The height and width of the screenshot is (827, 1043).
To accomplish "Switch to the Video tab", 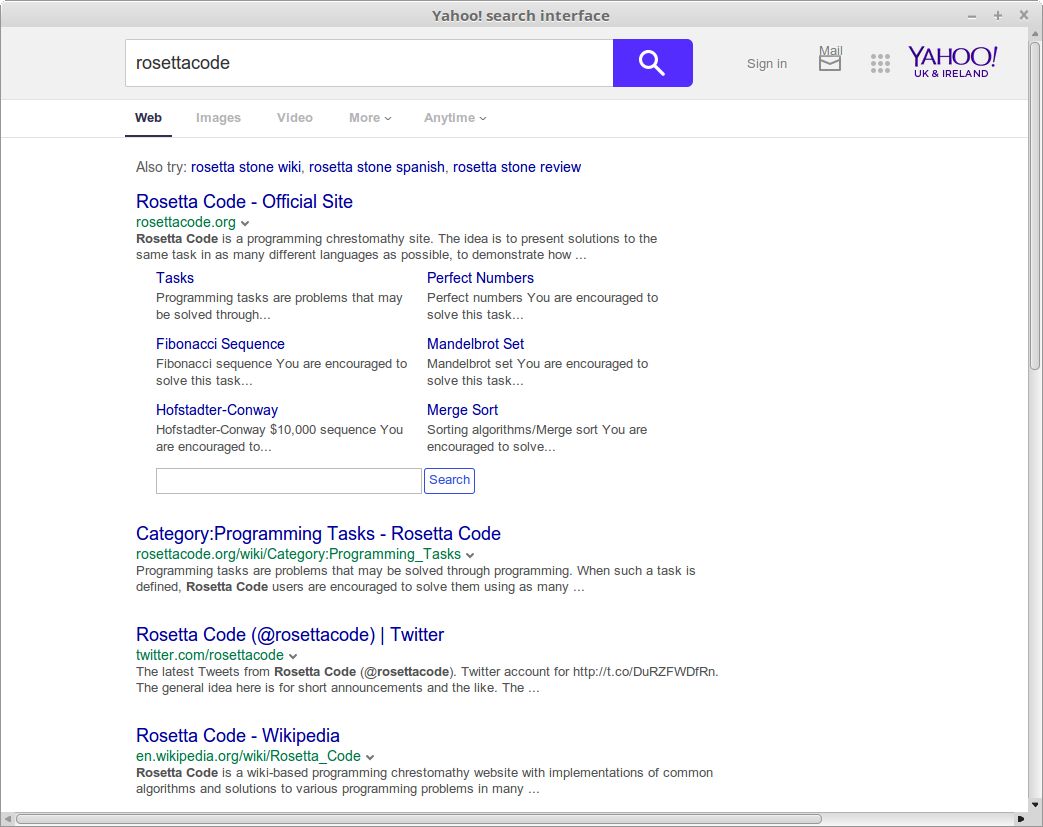I will tap(295, 118).
